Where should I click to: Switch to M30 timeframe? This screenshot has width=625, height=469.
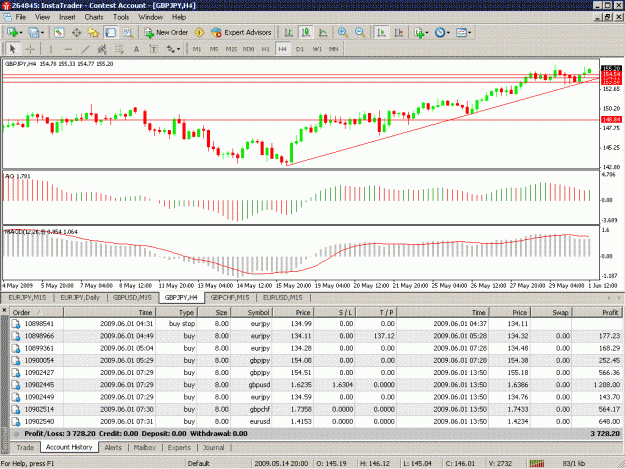(x=249, y=49)
